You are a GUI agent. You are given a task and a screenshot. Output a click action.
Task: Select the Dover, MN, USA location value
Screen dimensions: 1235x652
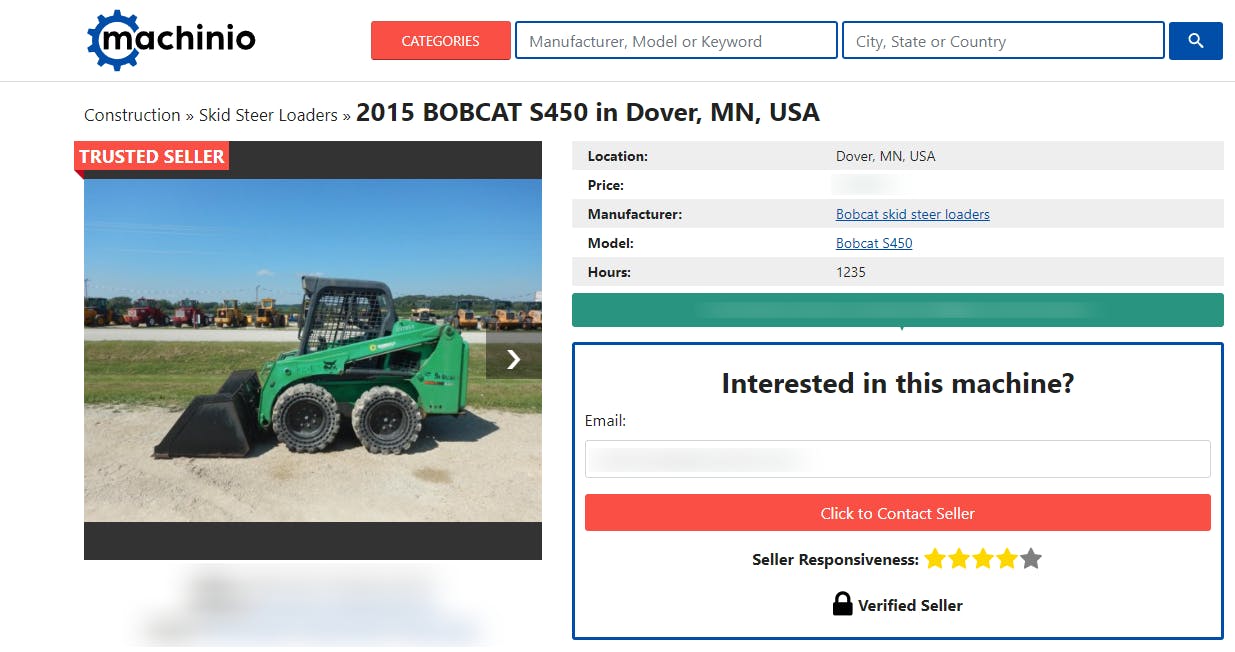(x=886, y=156)
